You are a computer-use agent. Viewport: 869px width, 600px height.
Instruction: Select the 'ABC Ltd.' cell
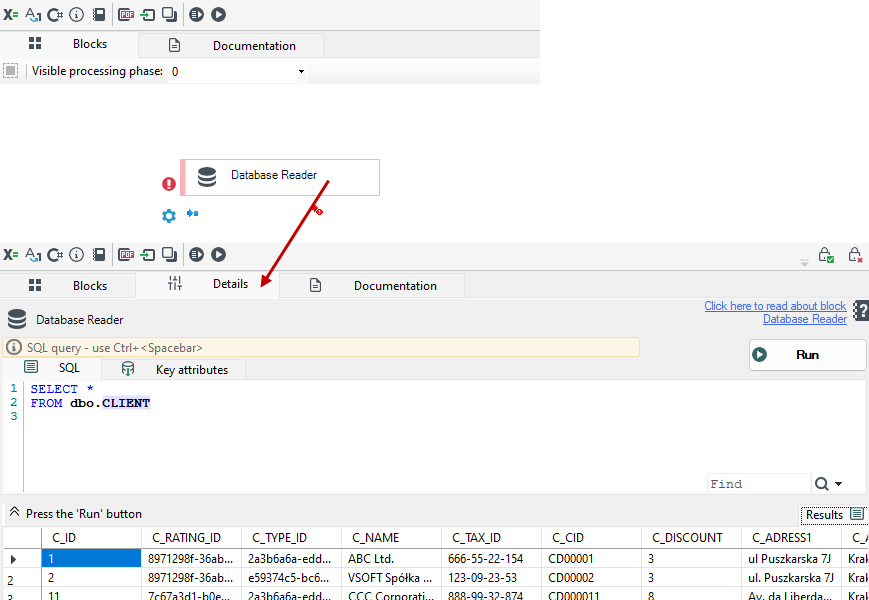click(x=391, y=560)
